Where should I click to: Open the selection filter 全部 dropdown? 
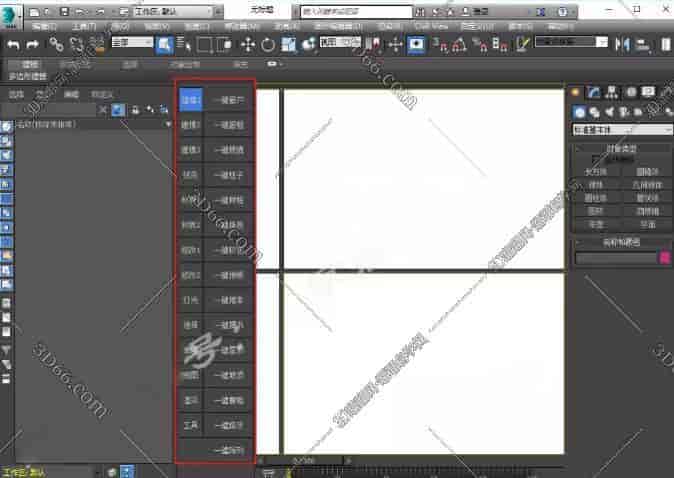(x=132, y=44)
